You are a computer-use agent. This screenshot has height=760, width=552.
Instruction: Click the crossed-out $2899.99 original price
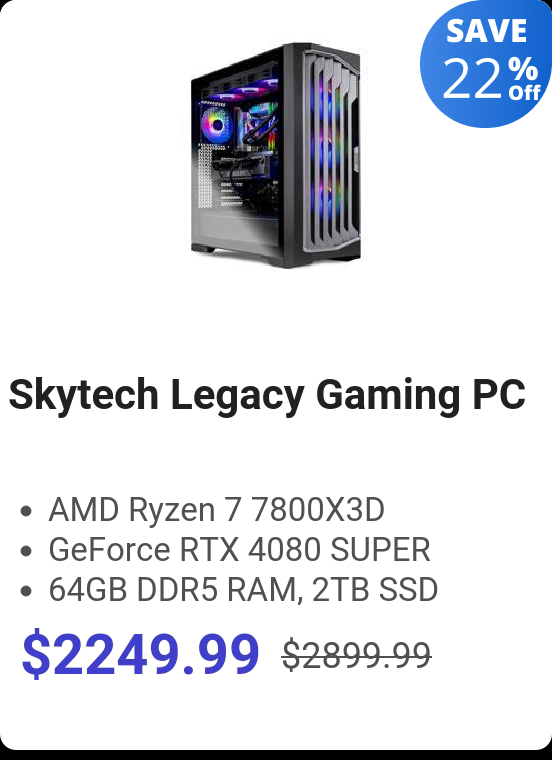[x=357, y=655]
